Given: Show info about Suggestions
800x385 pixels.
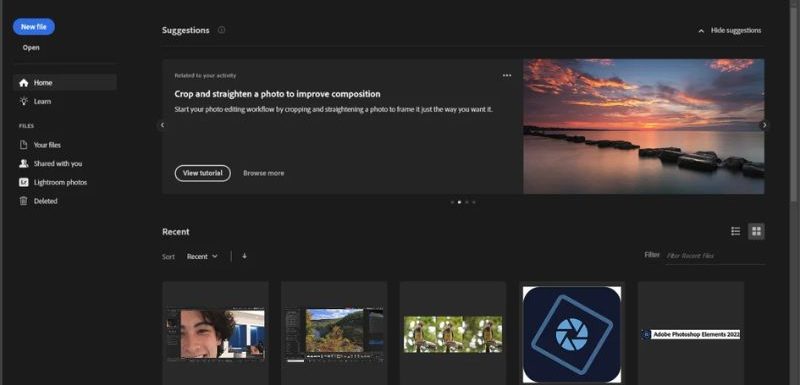Looking at the screenshot, I should 221,30.
